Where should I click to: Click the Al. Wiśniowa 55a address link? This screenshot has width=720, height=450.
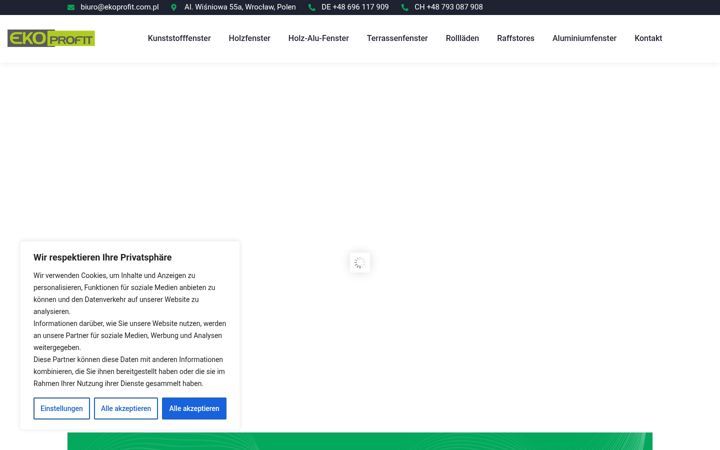[x=240, y=7]
